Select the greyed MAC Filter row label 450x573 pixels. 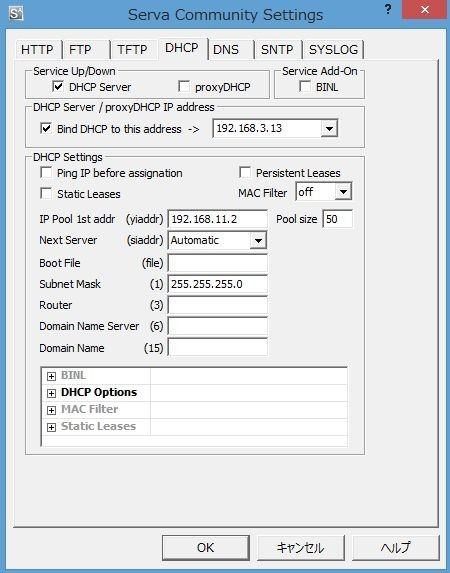pyautogui.click(x=90, y=409)
